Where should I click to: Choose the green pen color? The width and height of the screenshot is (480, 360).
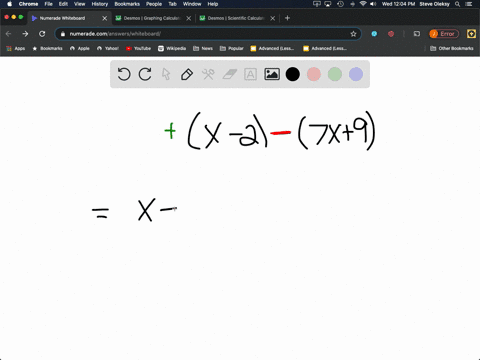[x=335, y=74]
